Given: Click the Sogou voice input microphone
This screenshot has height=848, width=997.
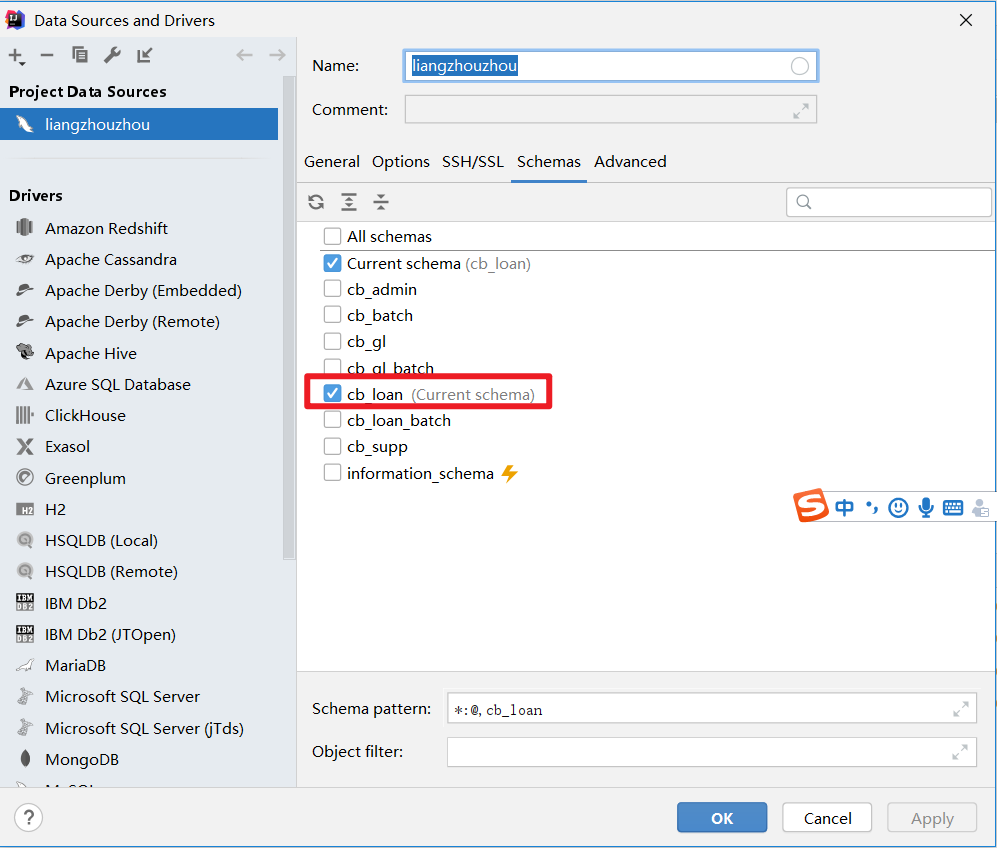Looking at the screenshot, I should tap(926, 508).
